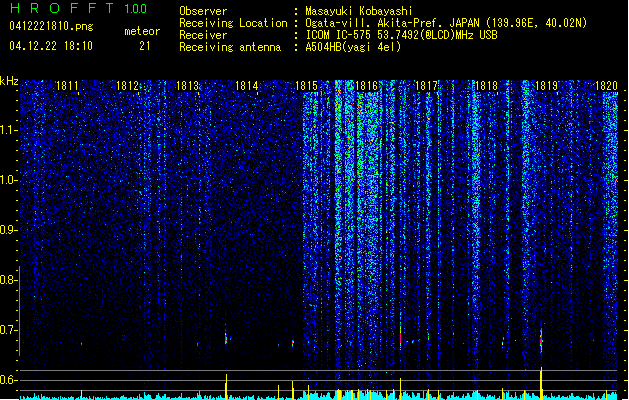The width and height of the screenshot is (629, 400).
Task: Click the observer name Masayuki Kobayashi
Action: (359, 11)
